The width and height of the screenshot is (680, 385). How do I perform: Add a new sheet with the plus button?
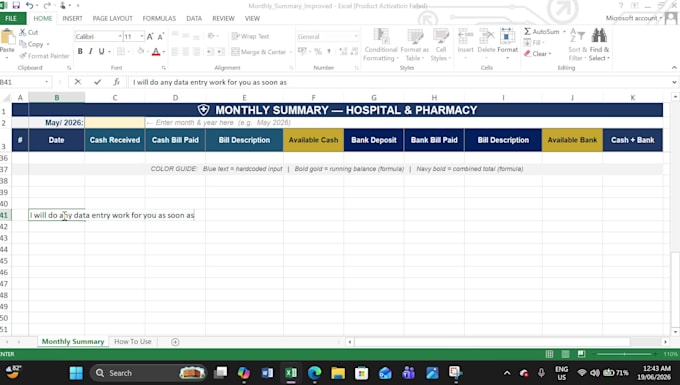click(175, 342)
